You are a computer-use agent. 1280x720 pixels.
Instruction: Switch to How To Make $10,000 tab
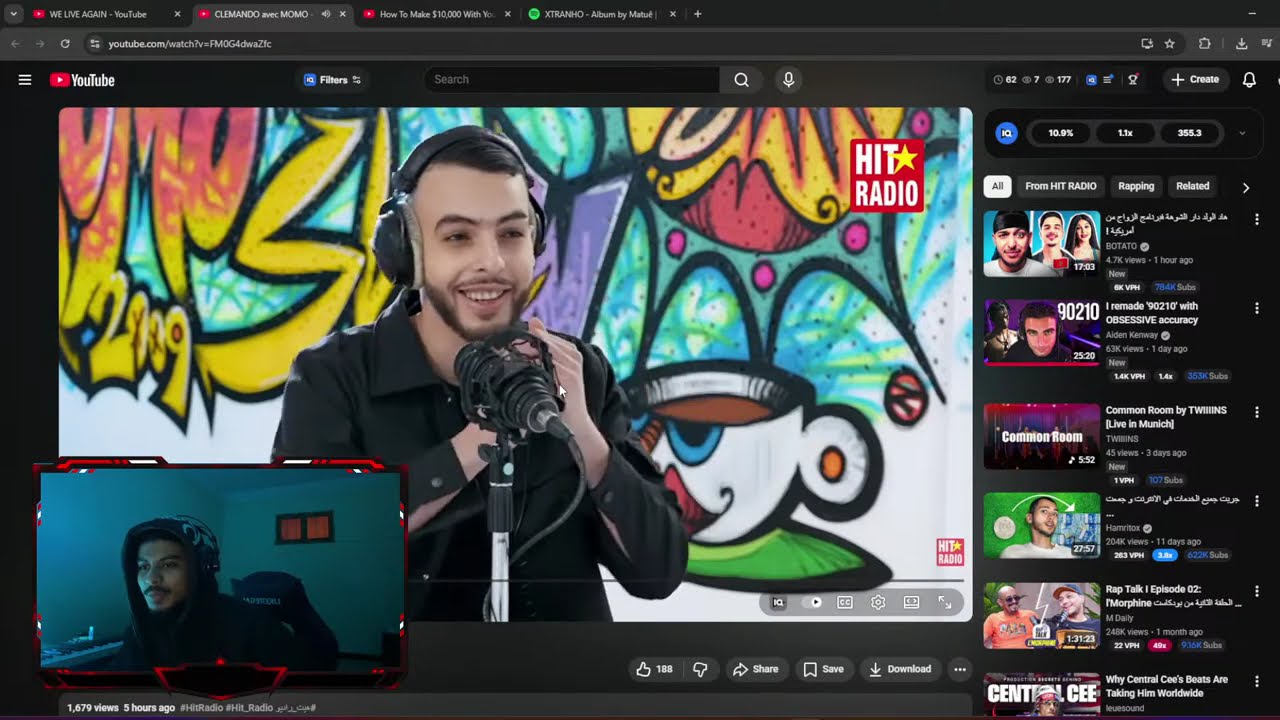pos(436,14)
